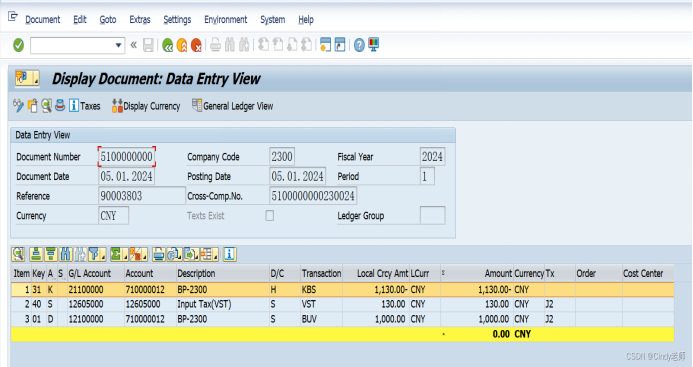693x367 pixels.
Task: Select G/L account cell 12100000
Action: pos(95,319)
